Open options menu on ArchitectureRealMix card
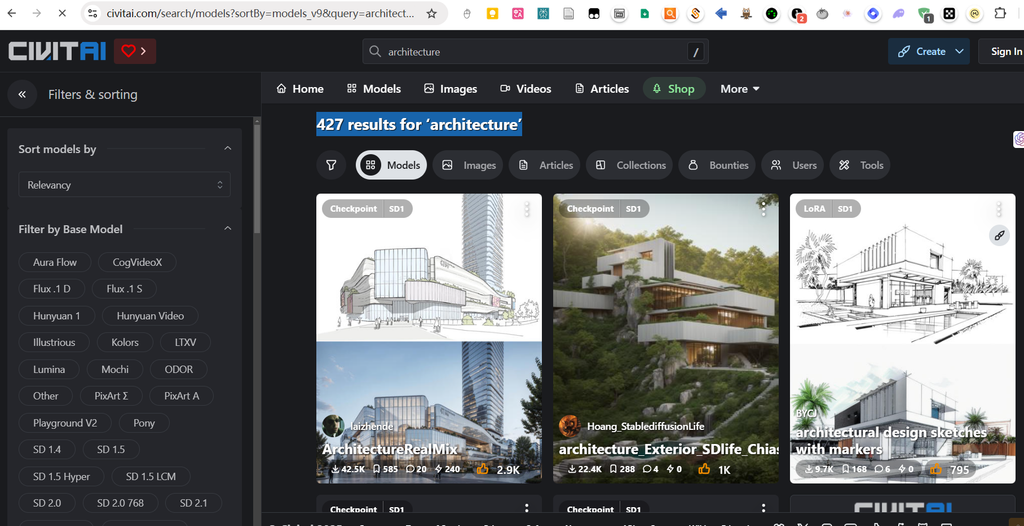The height and width of the screenshot is (526, 1024). pos(527,209)
